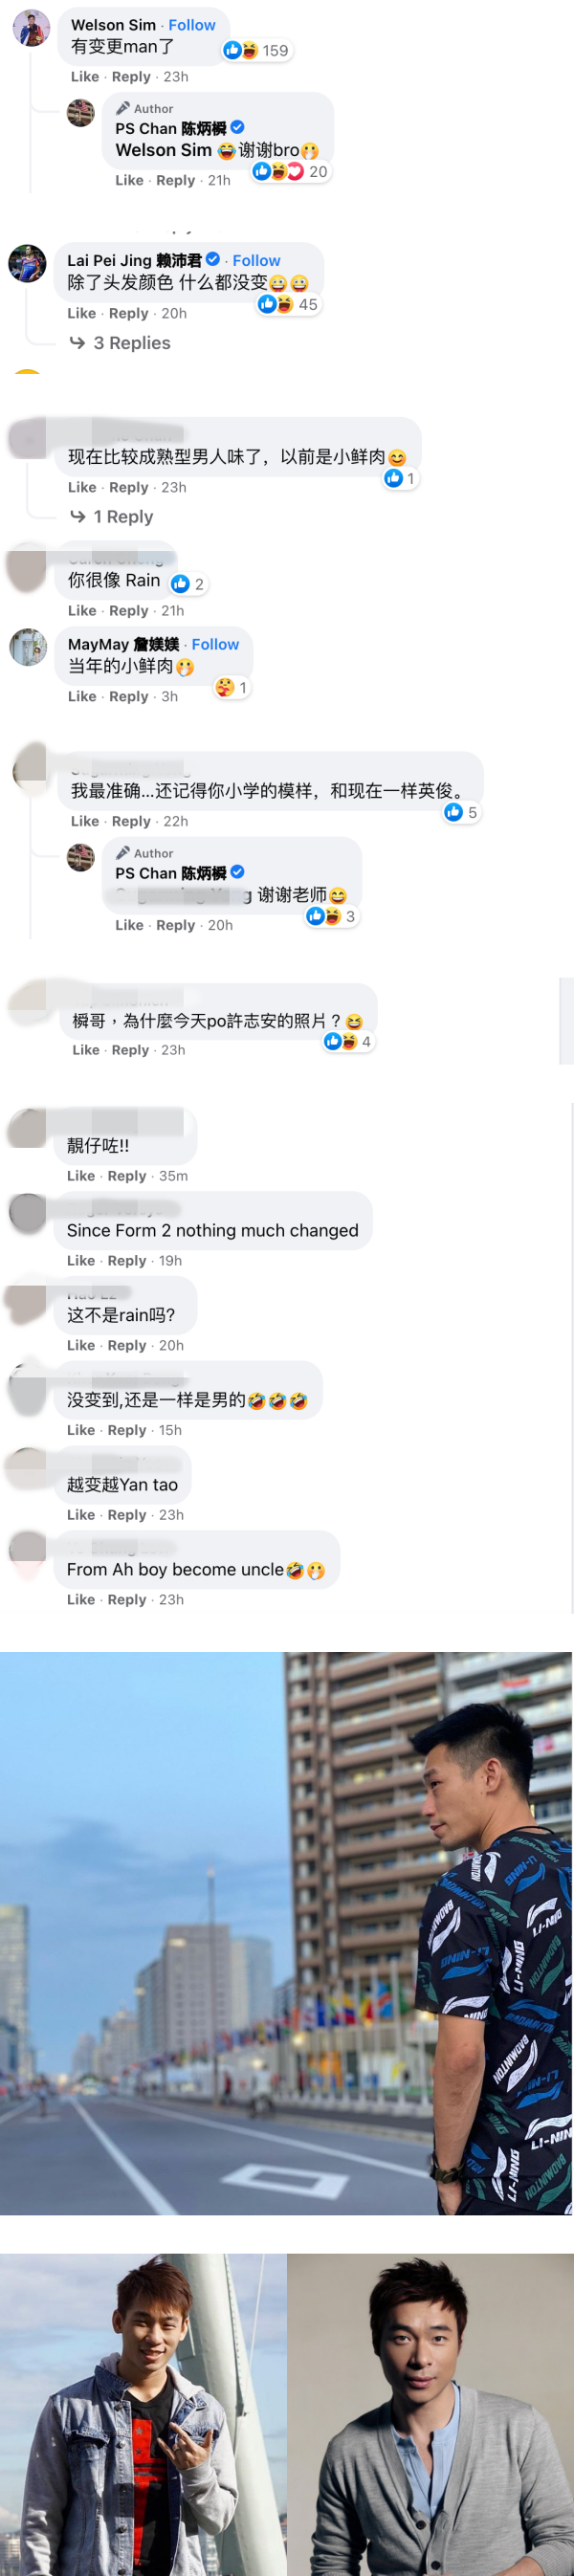Open the 159 reactions on Welson Sim's comment
The image size is (574, 2576).
tap(257, 50)
